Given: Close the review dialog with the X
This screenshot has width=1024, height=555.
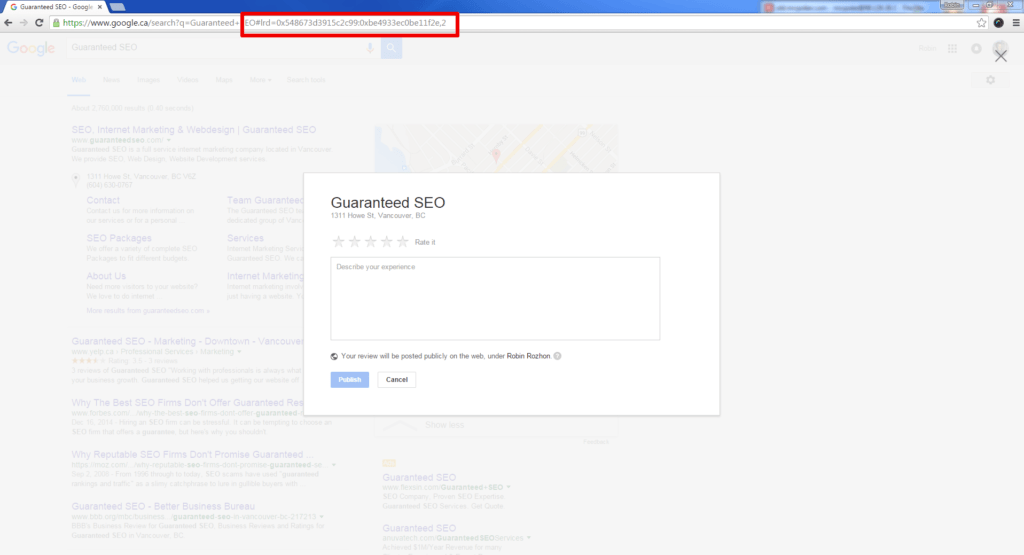Looking at the screenshot, I should tap(1000, 56).
